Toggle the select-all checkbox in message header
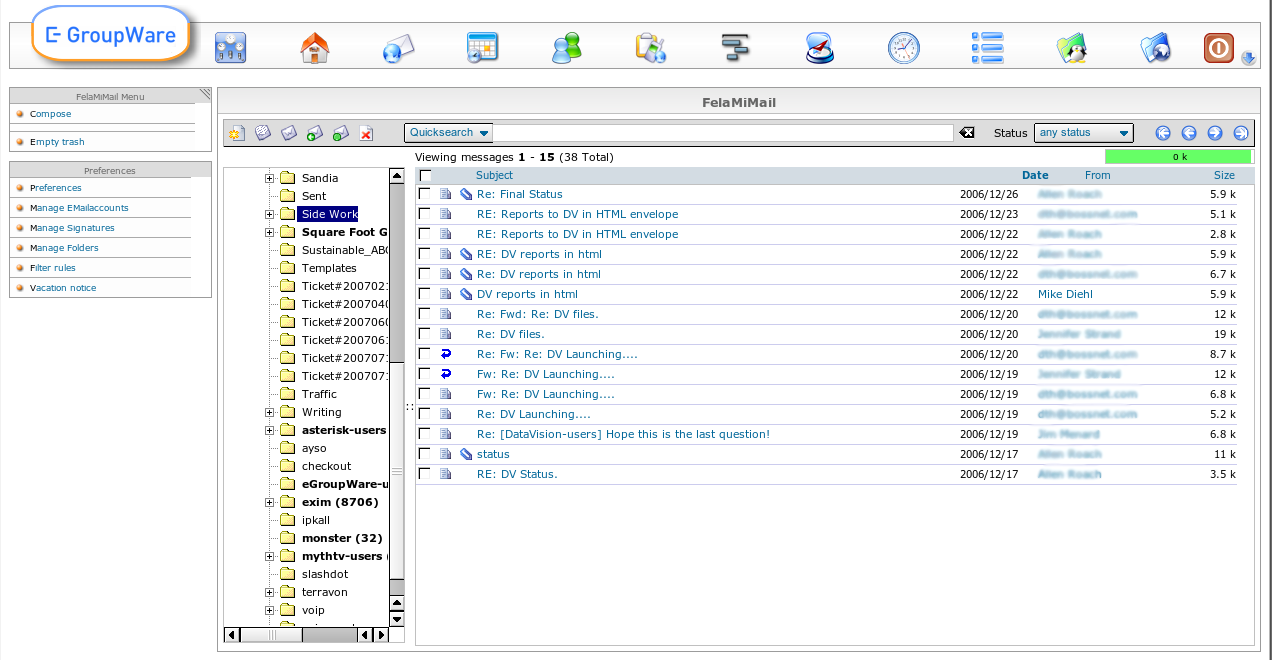Screen dimensions: 1272x660 coord(425,176)
